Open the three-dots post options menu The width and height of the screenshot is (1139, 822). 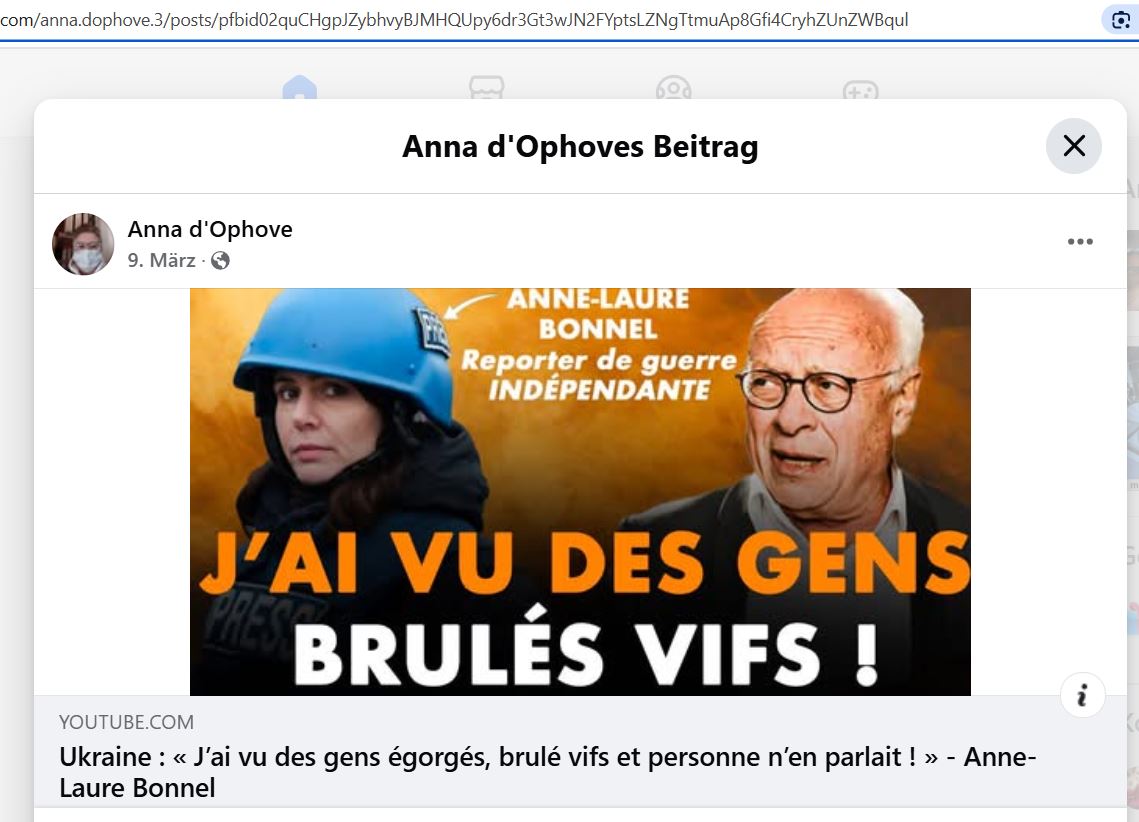click(x=1080, y=242)
